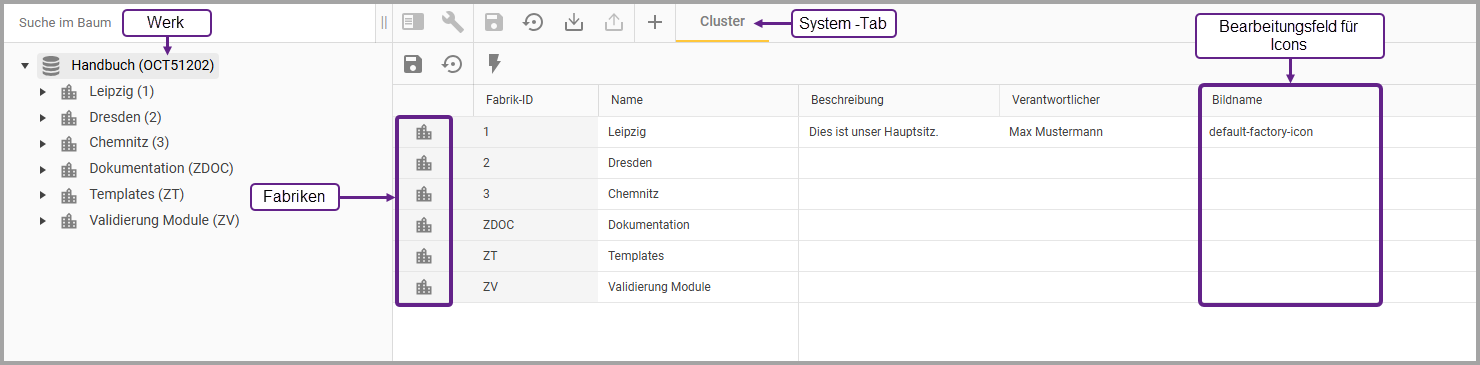Open the wrench settings icon in toolbar
The height and width of the screenshot is (365, 1480).
click(x=452, y=22)
